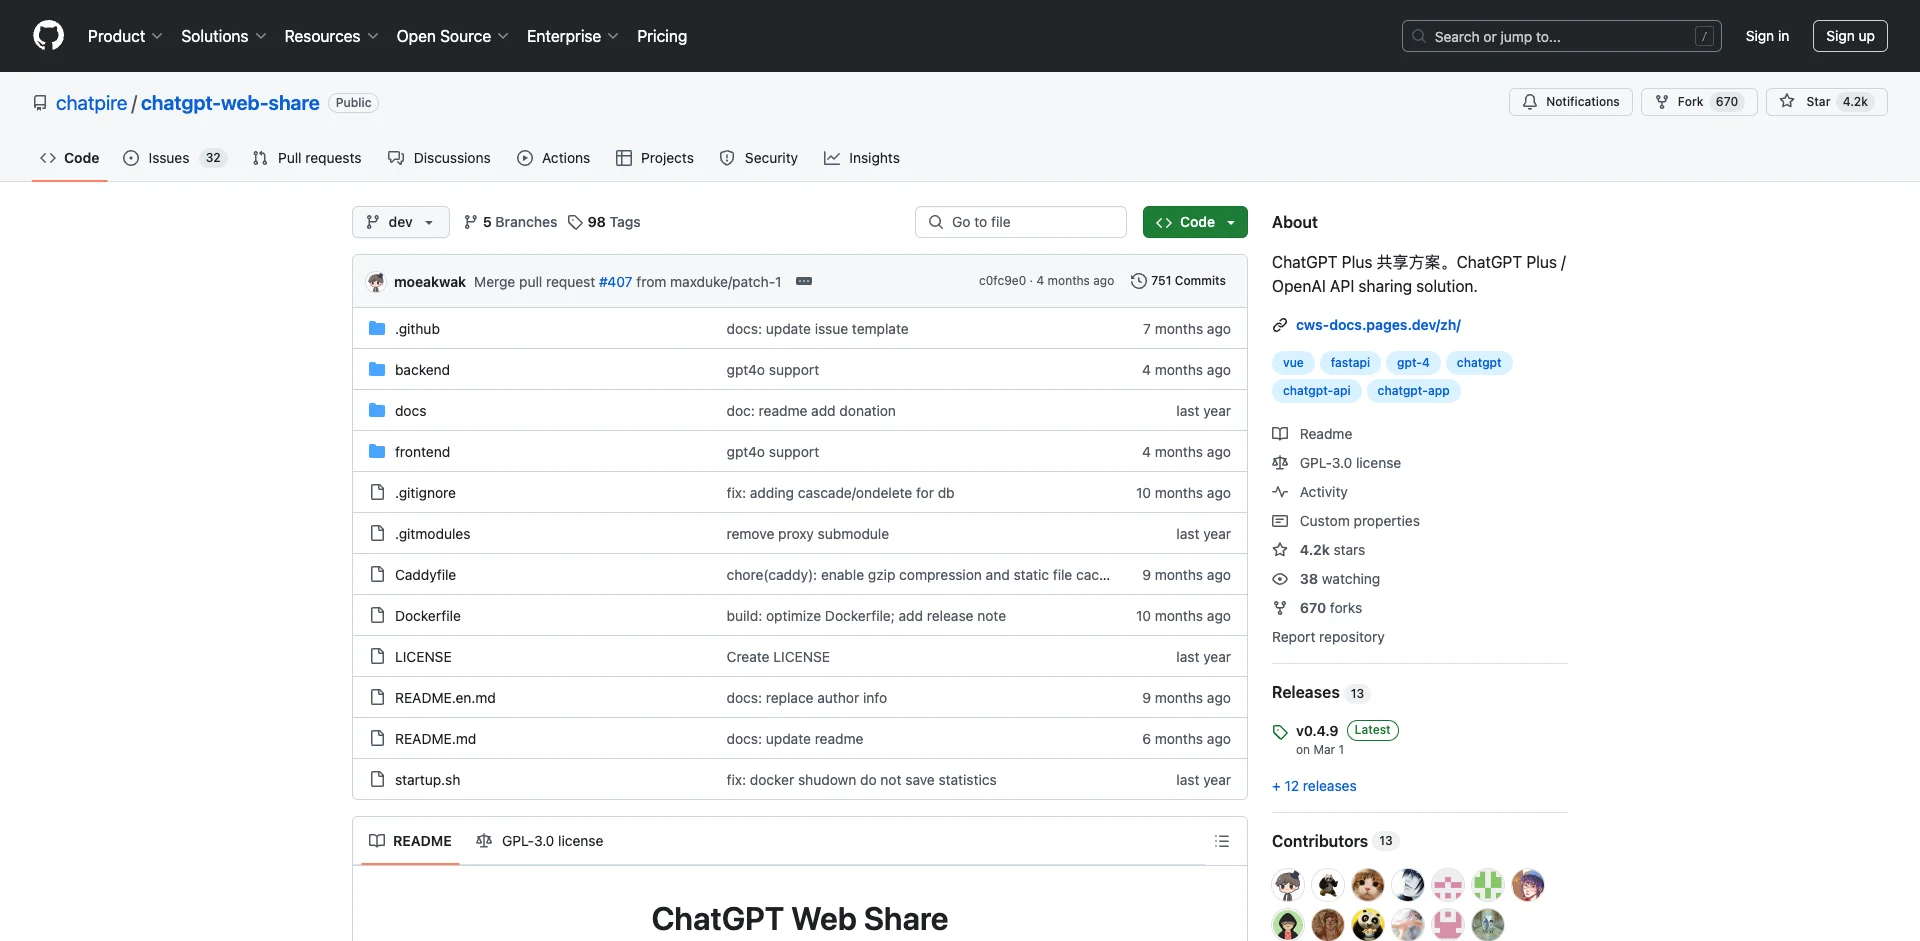The image size is (1920, 941).
Task: Click the Readme book icon in About
Action: click(1280, 434)
